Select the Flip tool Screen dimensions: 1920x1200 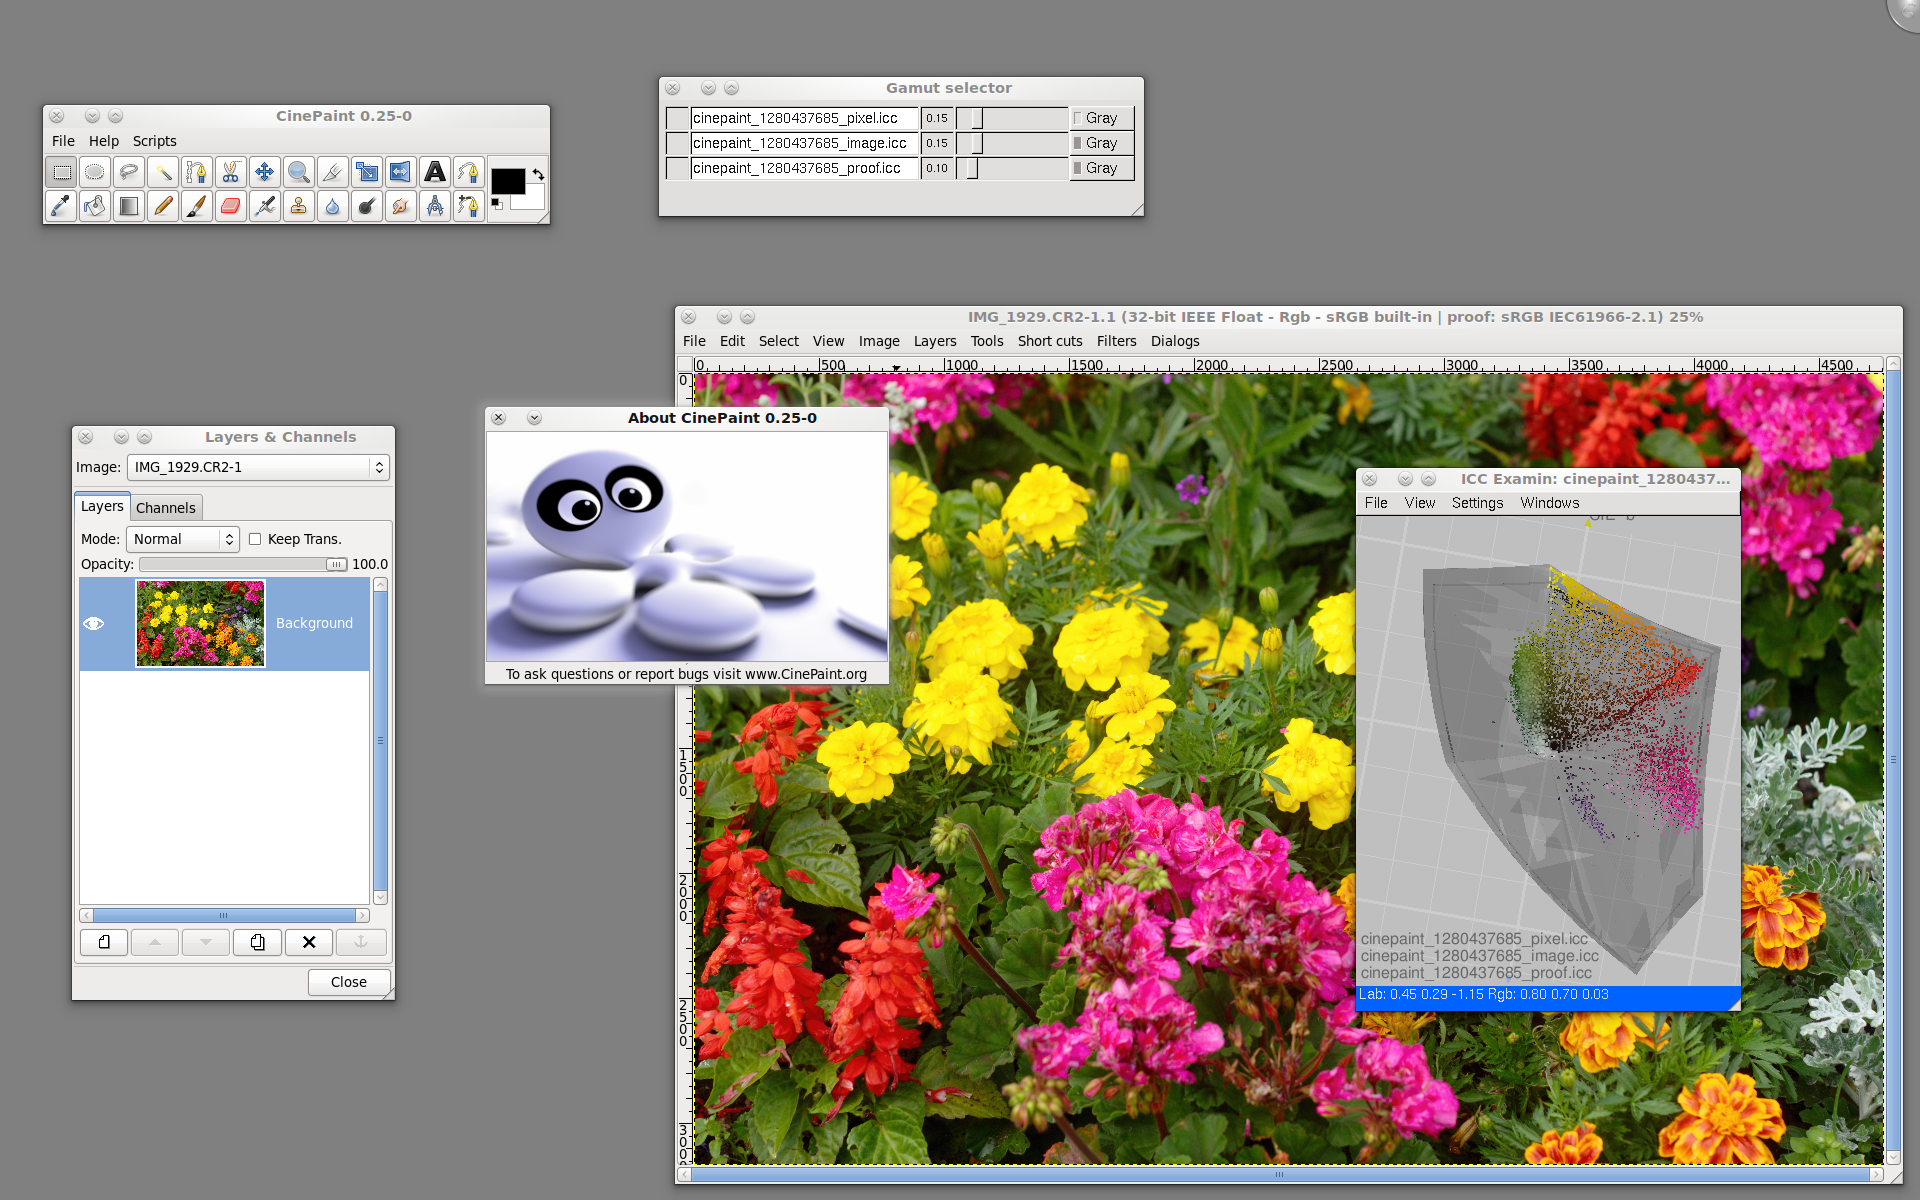coord(401,172)
